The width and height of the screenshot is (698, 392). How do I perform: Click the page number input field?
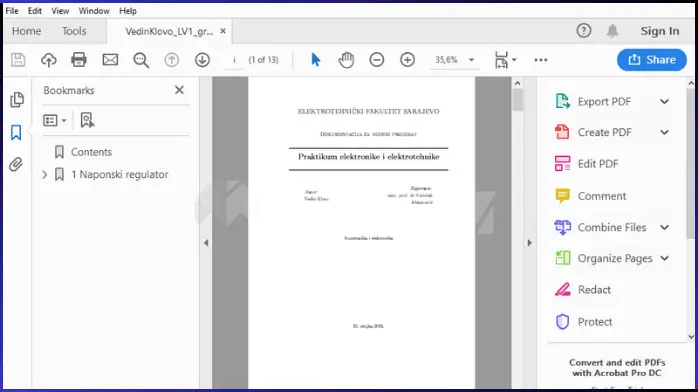[x=235, y=60]
